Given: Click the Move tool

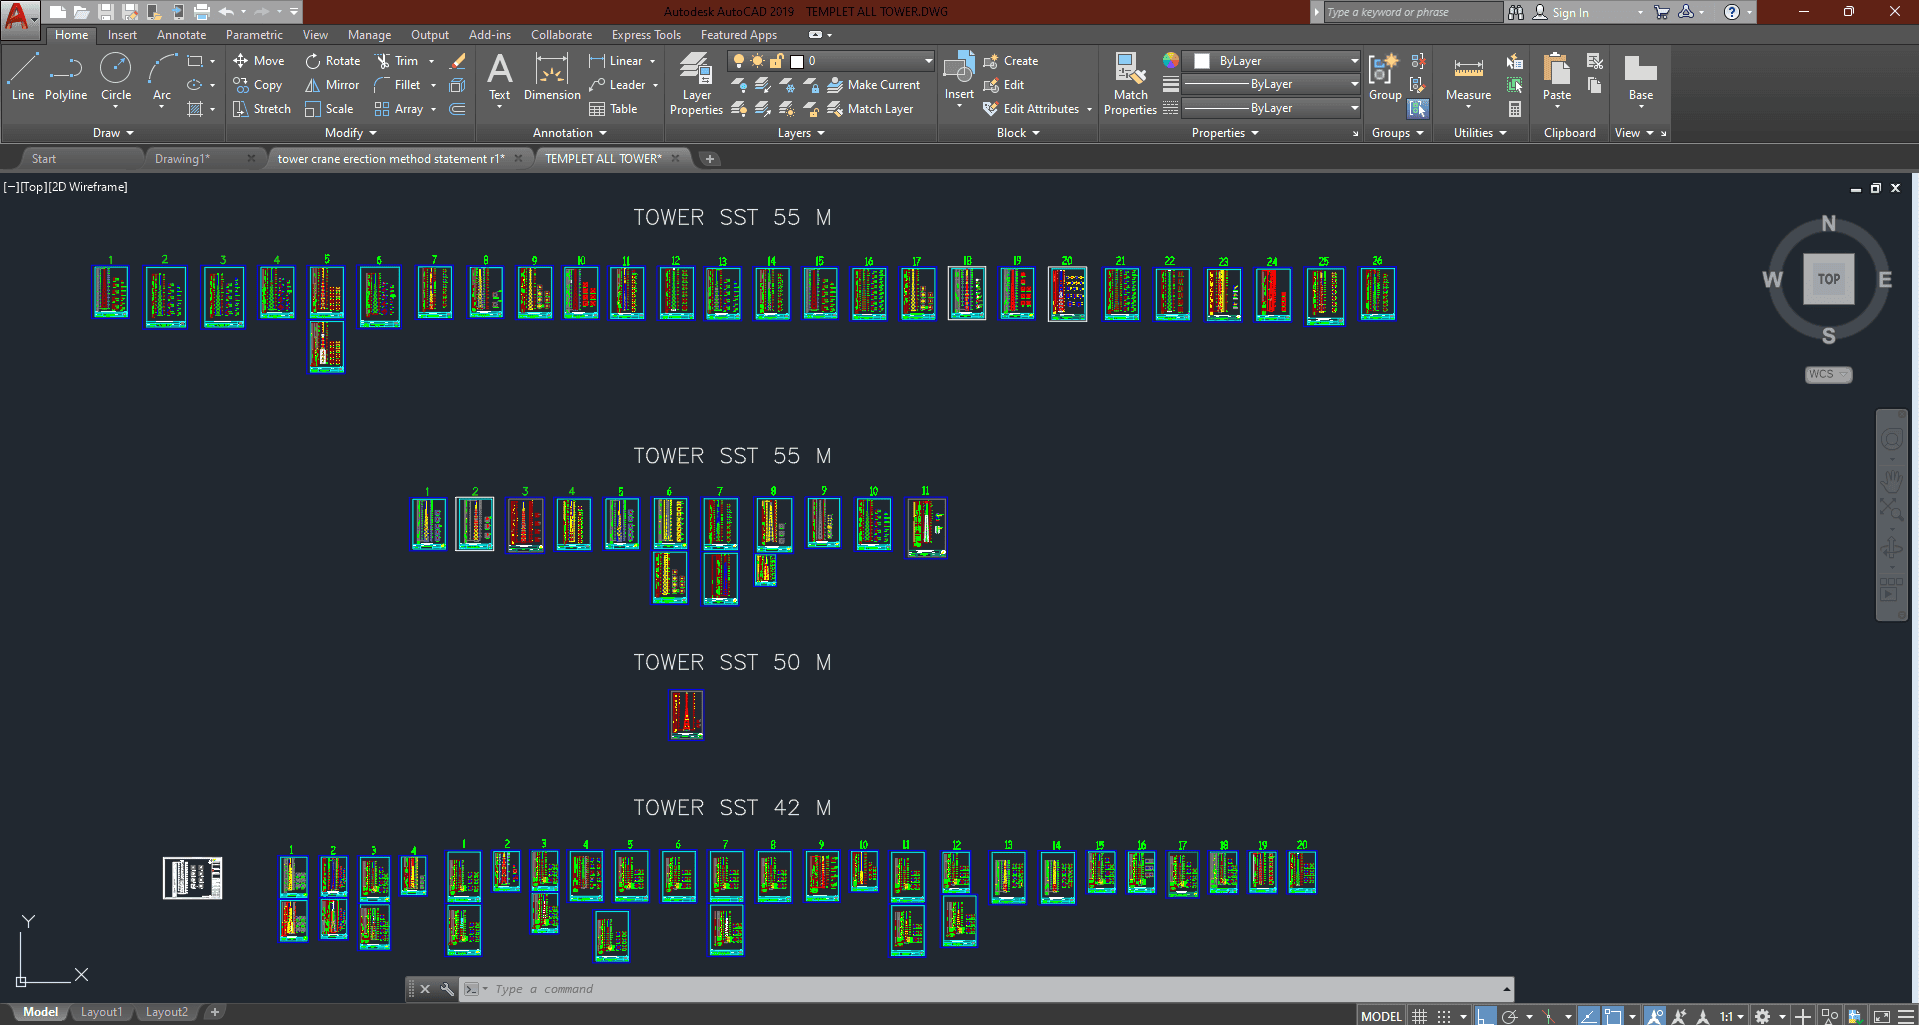Looking at the screenshot, I should tap(259, 61).
